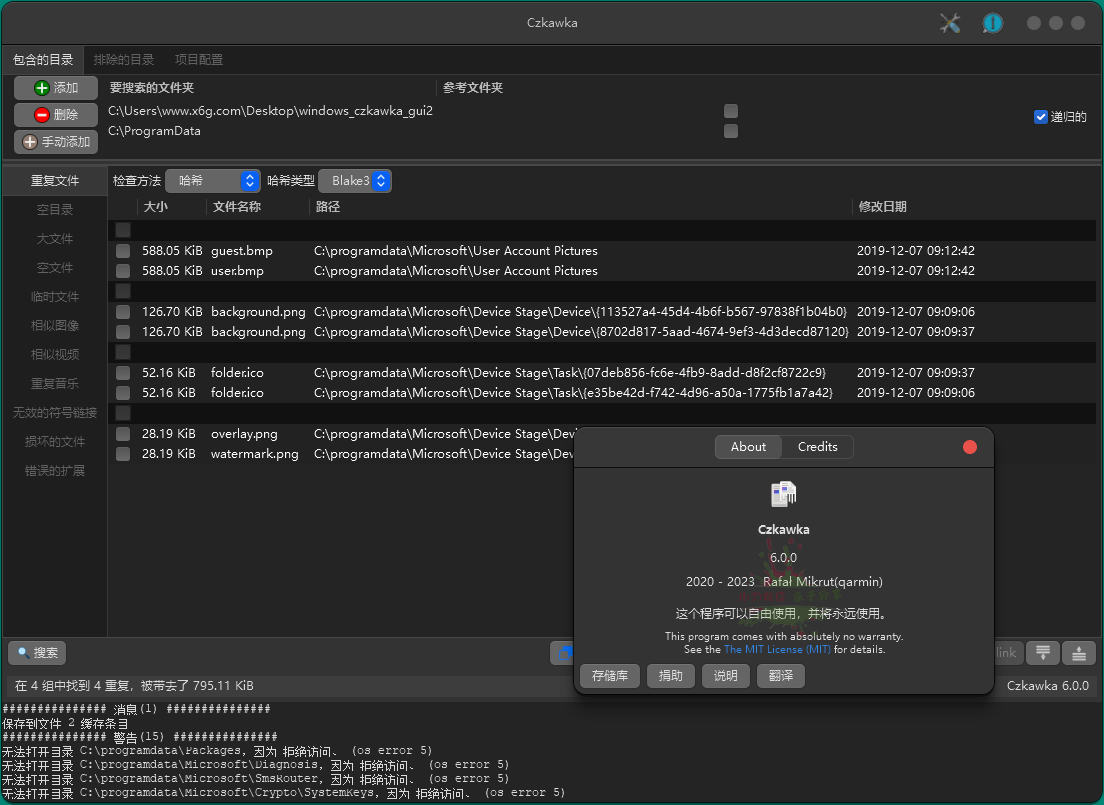Select 相似图像 in the left sidebar
This screenshot has width=1104, height=805.
click(x=54, y=325)
